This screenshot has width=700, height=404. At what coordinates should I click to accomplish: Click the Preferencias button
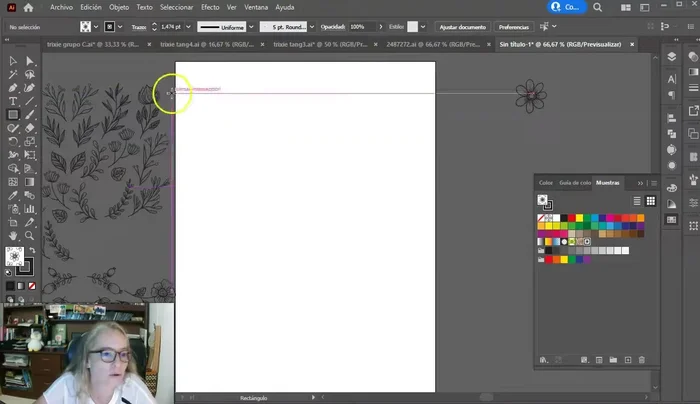click(x=514, y=27)
